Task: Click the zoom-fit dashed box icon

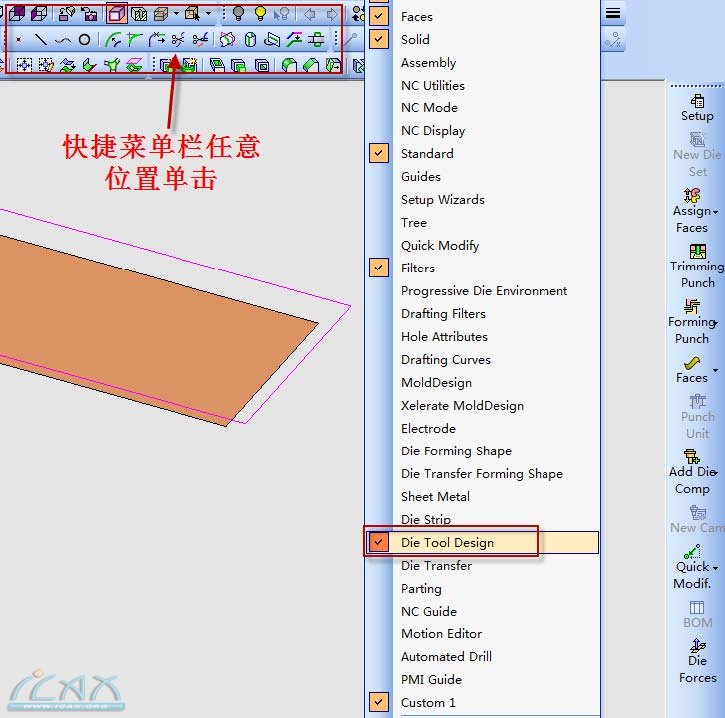Action: tap(24, 65)
